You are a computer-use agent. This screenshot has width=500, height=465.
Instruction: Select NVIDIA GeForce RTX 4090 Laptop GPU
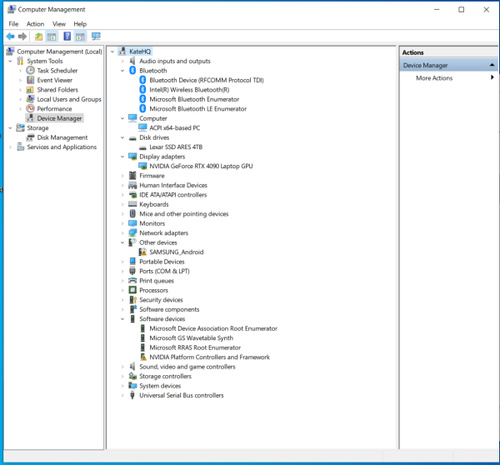[x=201, y=166]
